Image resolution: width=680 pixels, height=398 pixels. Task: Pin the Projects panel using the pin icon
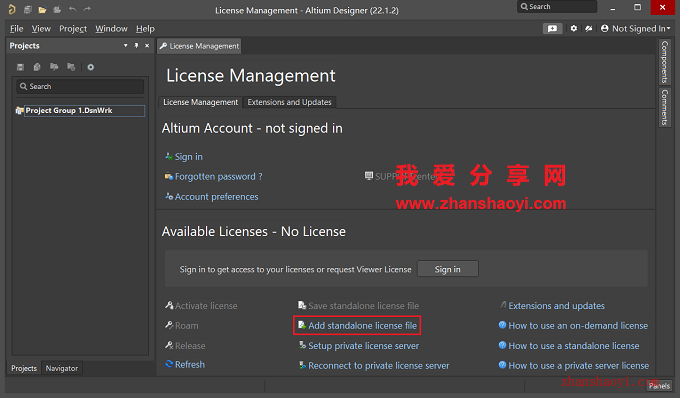point(136,46)
